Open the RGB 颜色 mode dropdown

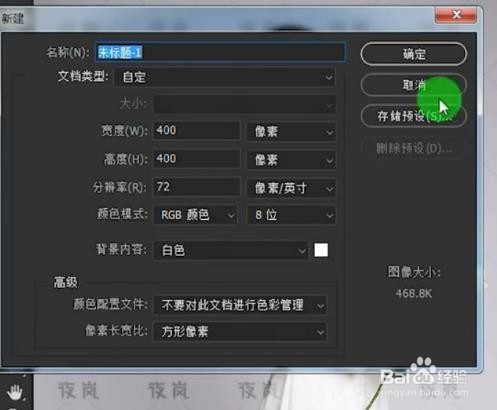195,215
